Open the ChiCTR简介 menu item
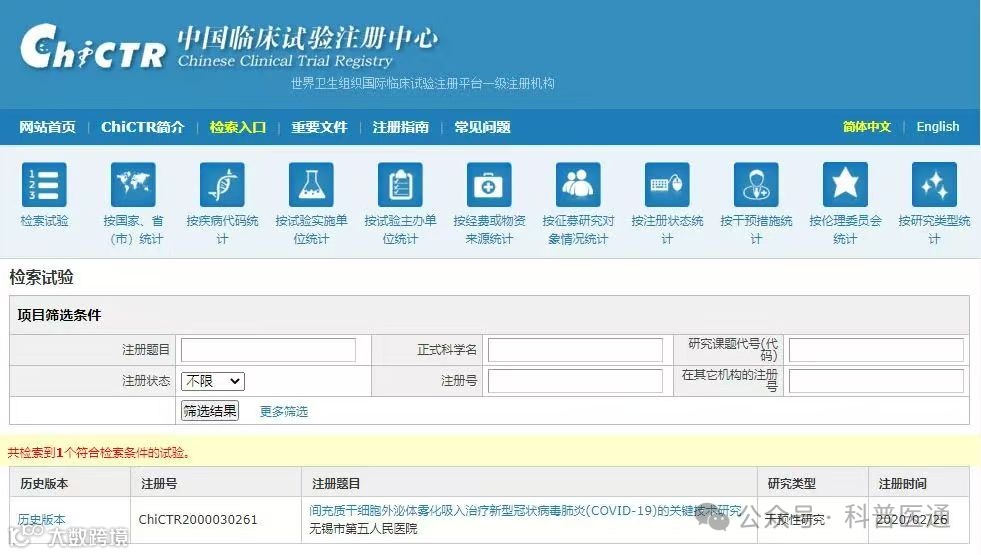The image size is (981, 555). point(143,127)
